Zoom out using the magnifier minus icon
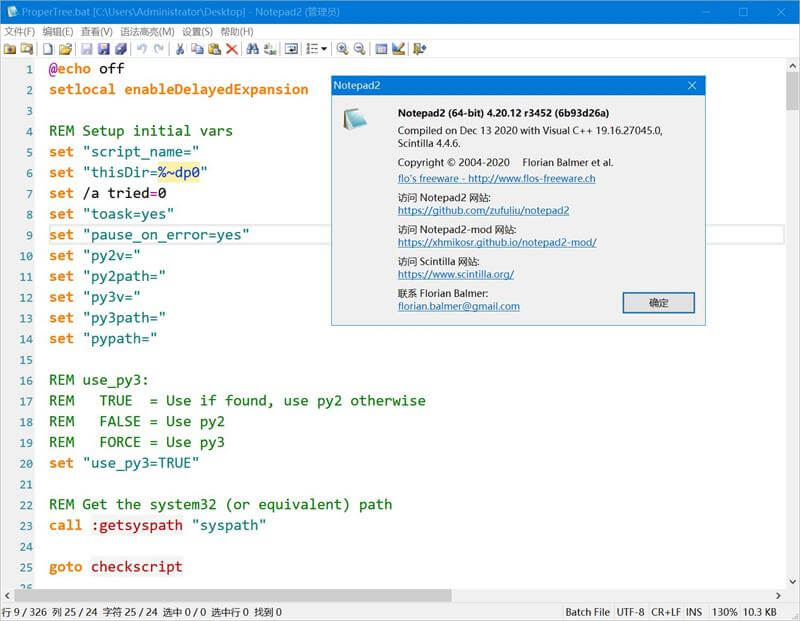 [360, 49]
